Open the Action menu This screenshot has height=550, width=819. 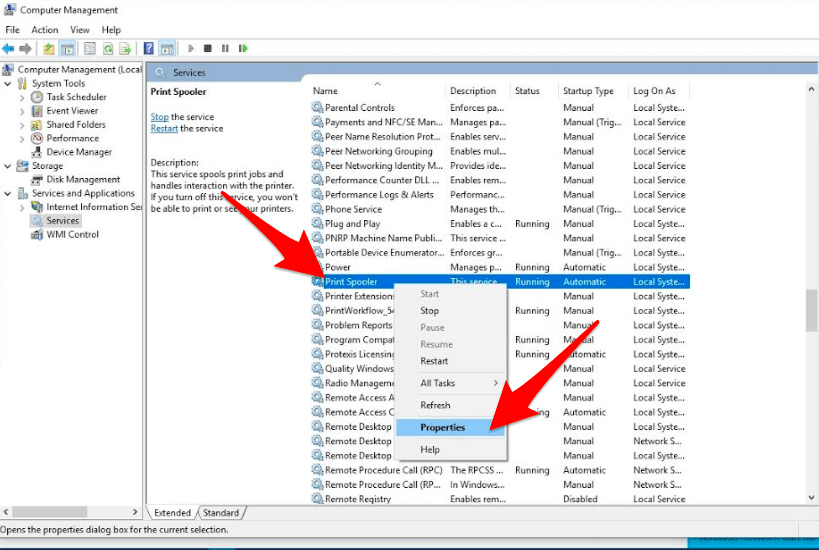44,30
